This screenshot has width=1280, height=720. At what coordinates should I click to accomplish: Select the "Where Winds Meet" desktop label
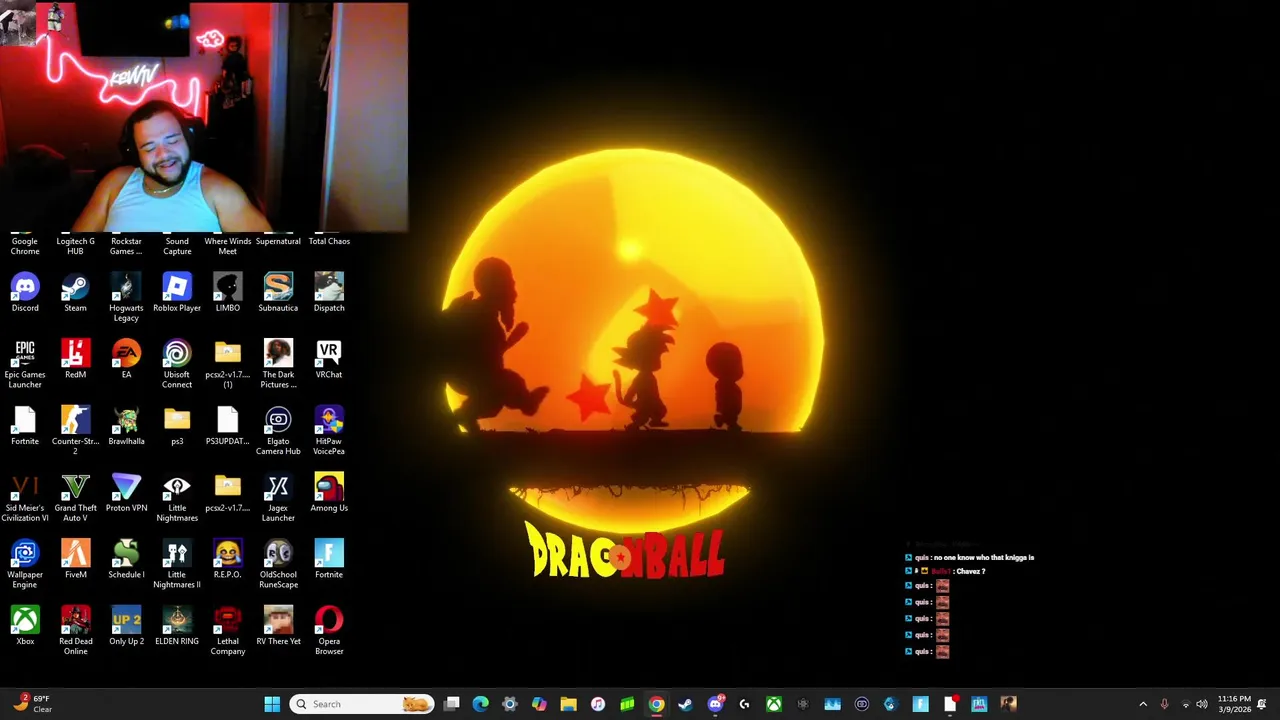tap(228, 246)
